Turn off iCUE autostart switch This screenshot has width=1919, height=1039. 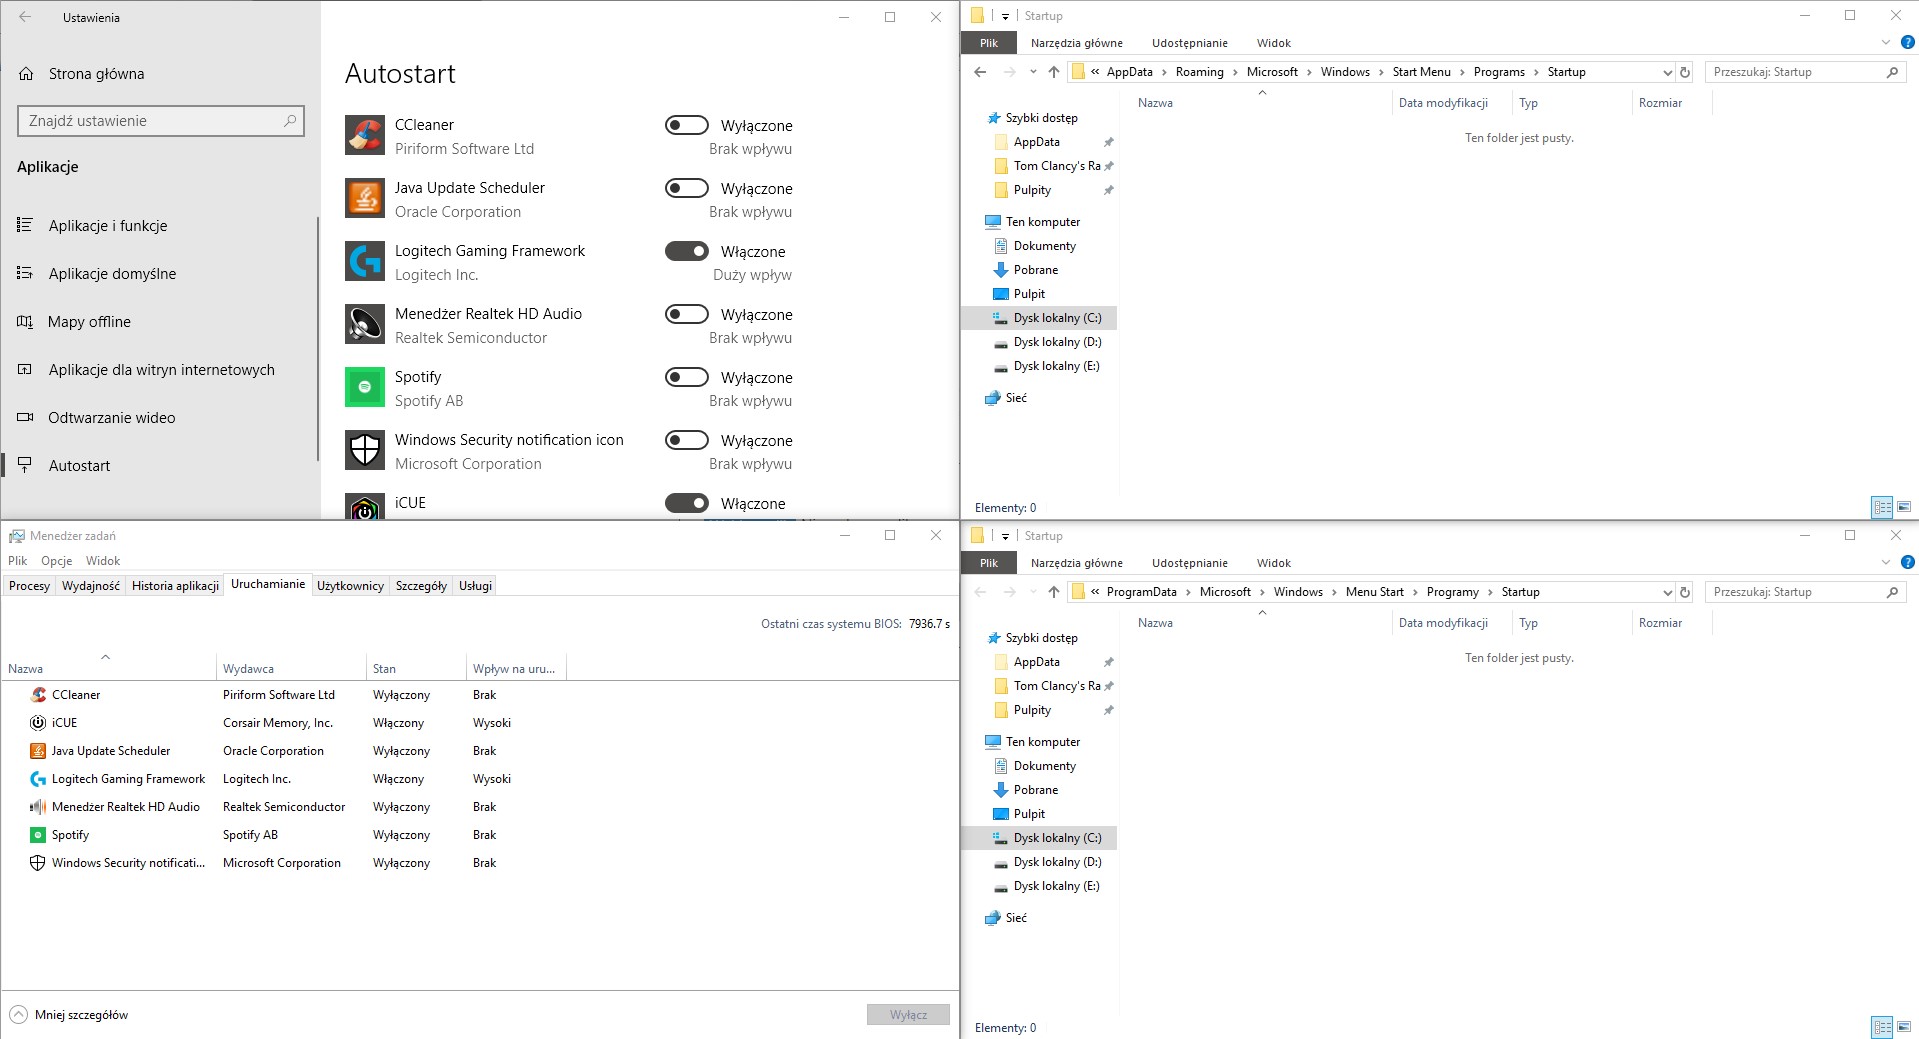pyautogui.click(x=687, y=503)
